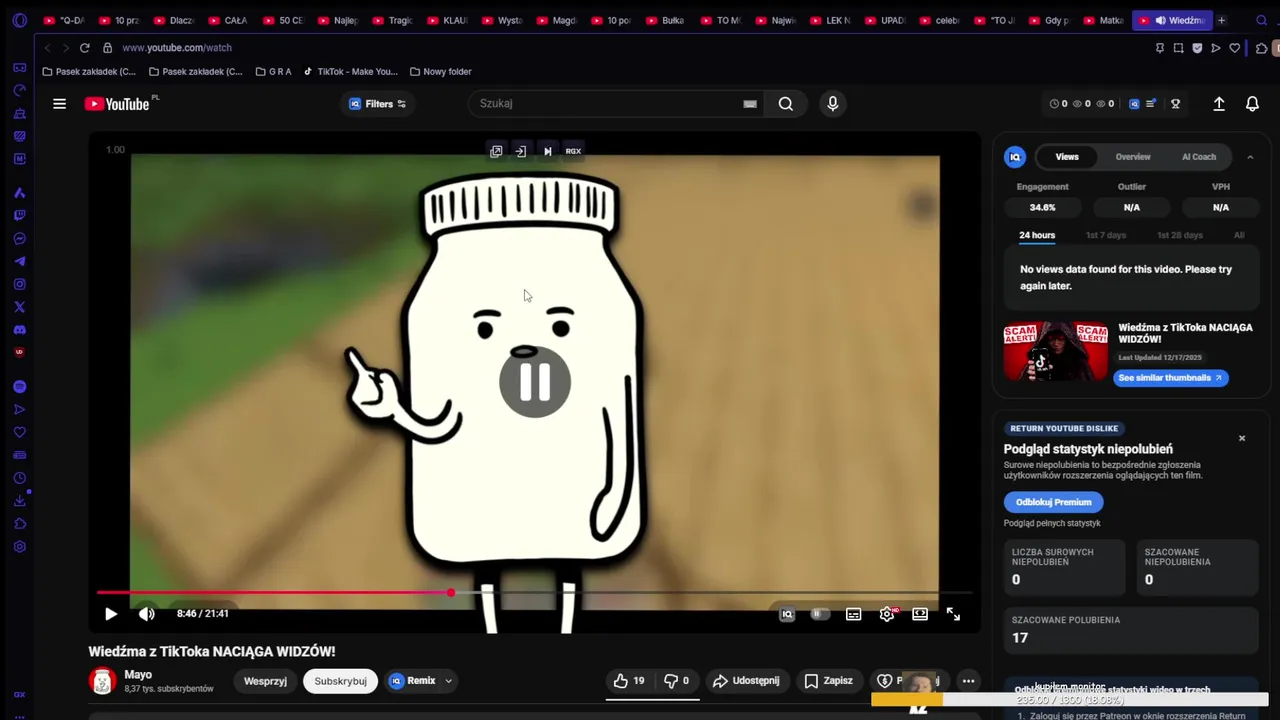Viewport: 1280px width, 720px height.
Task: Open sidebar settings gear
Action: (19, 547)
